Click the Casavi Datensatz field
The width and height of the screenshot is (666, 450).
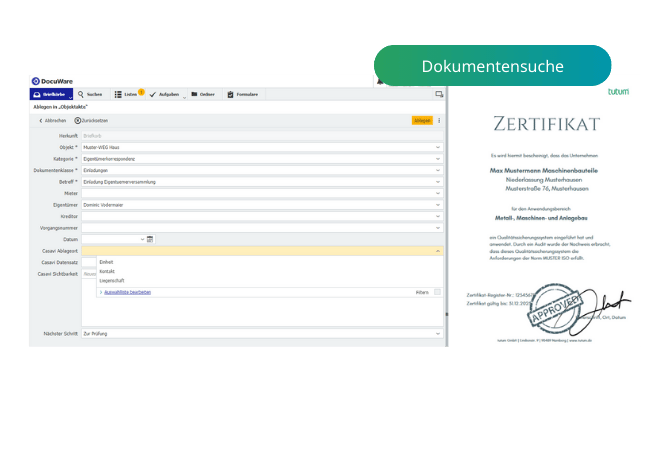point(89,263)
